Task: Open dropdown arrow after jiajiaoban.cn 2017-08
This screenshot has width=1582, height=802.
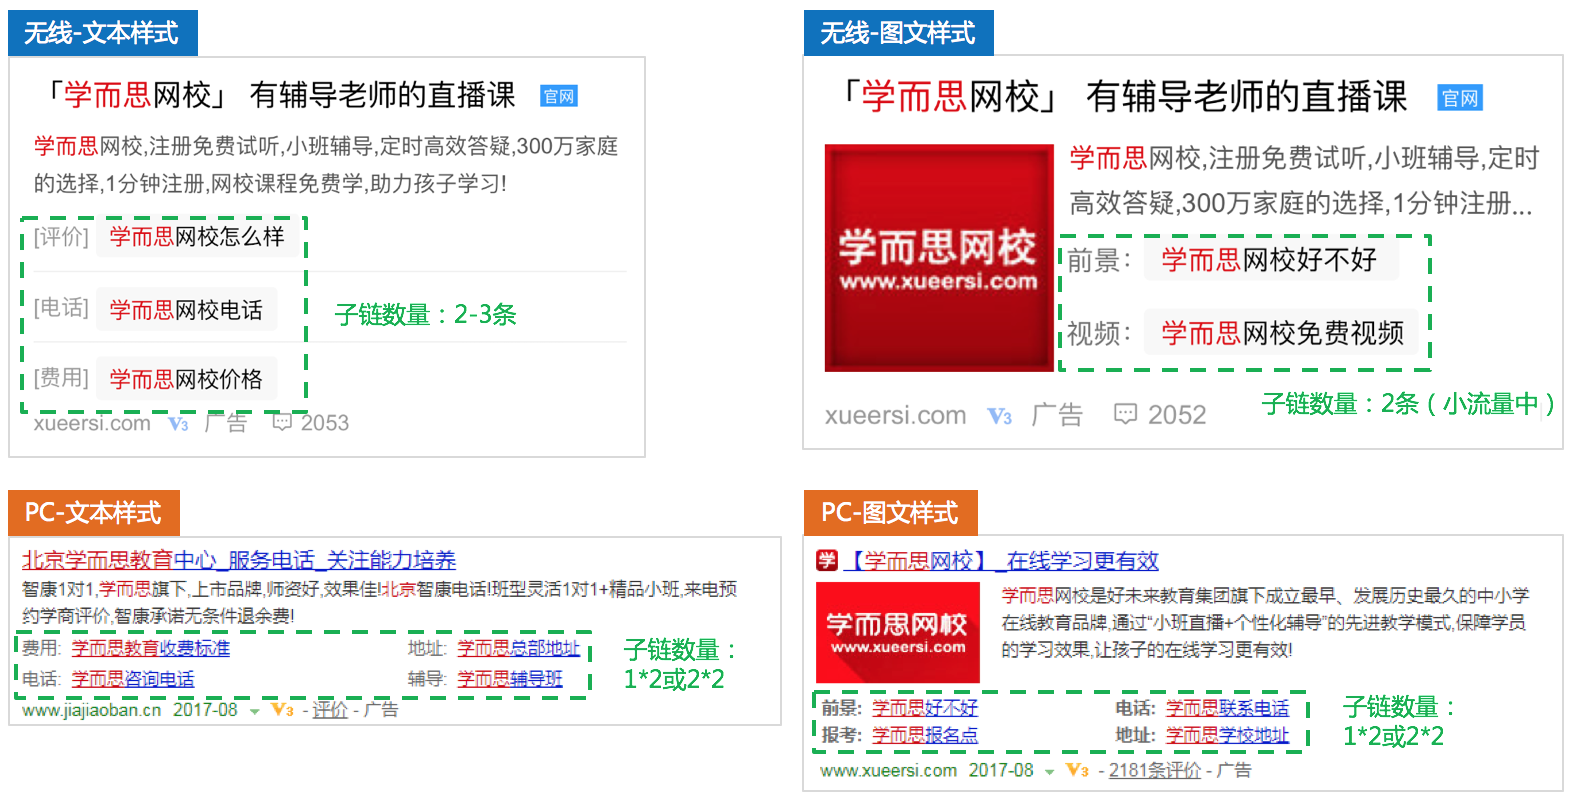Action: click(x=255, y=711)
